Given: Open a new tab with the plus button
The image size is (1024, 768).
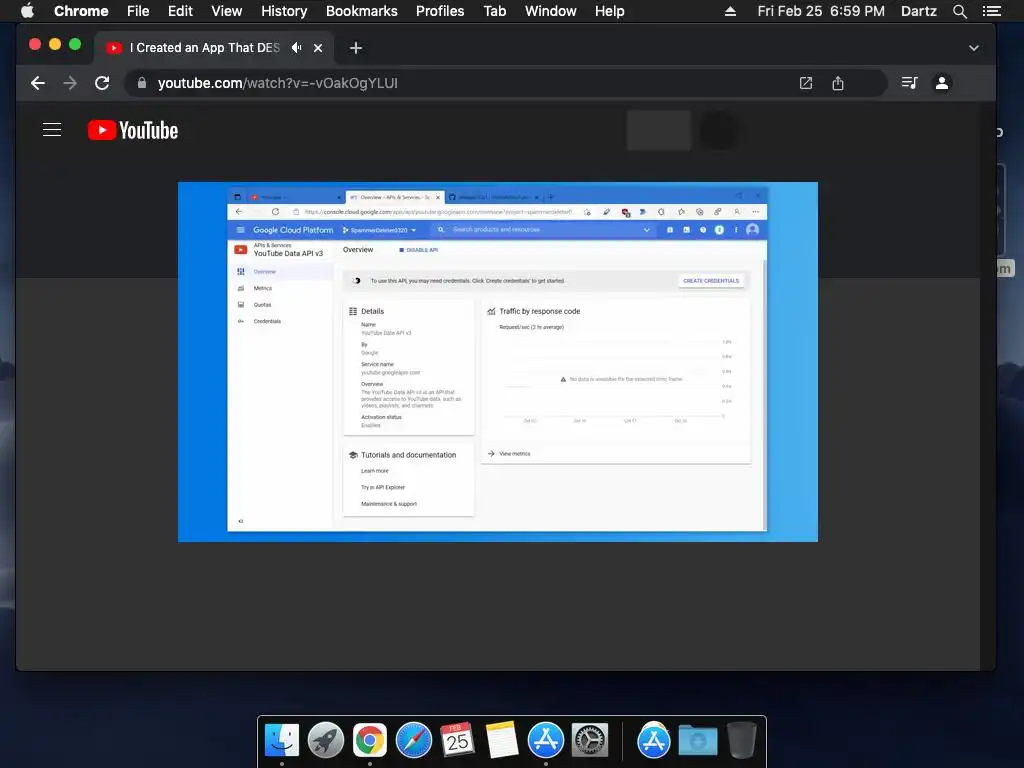Looking at the screenshot, I should tap(355, 48).
